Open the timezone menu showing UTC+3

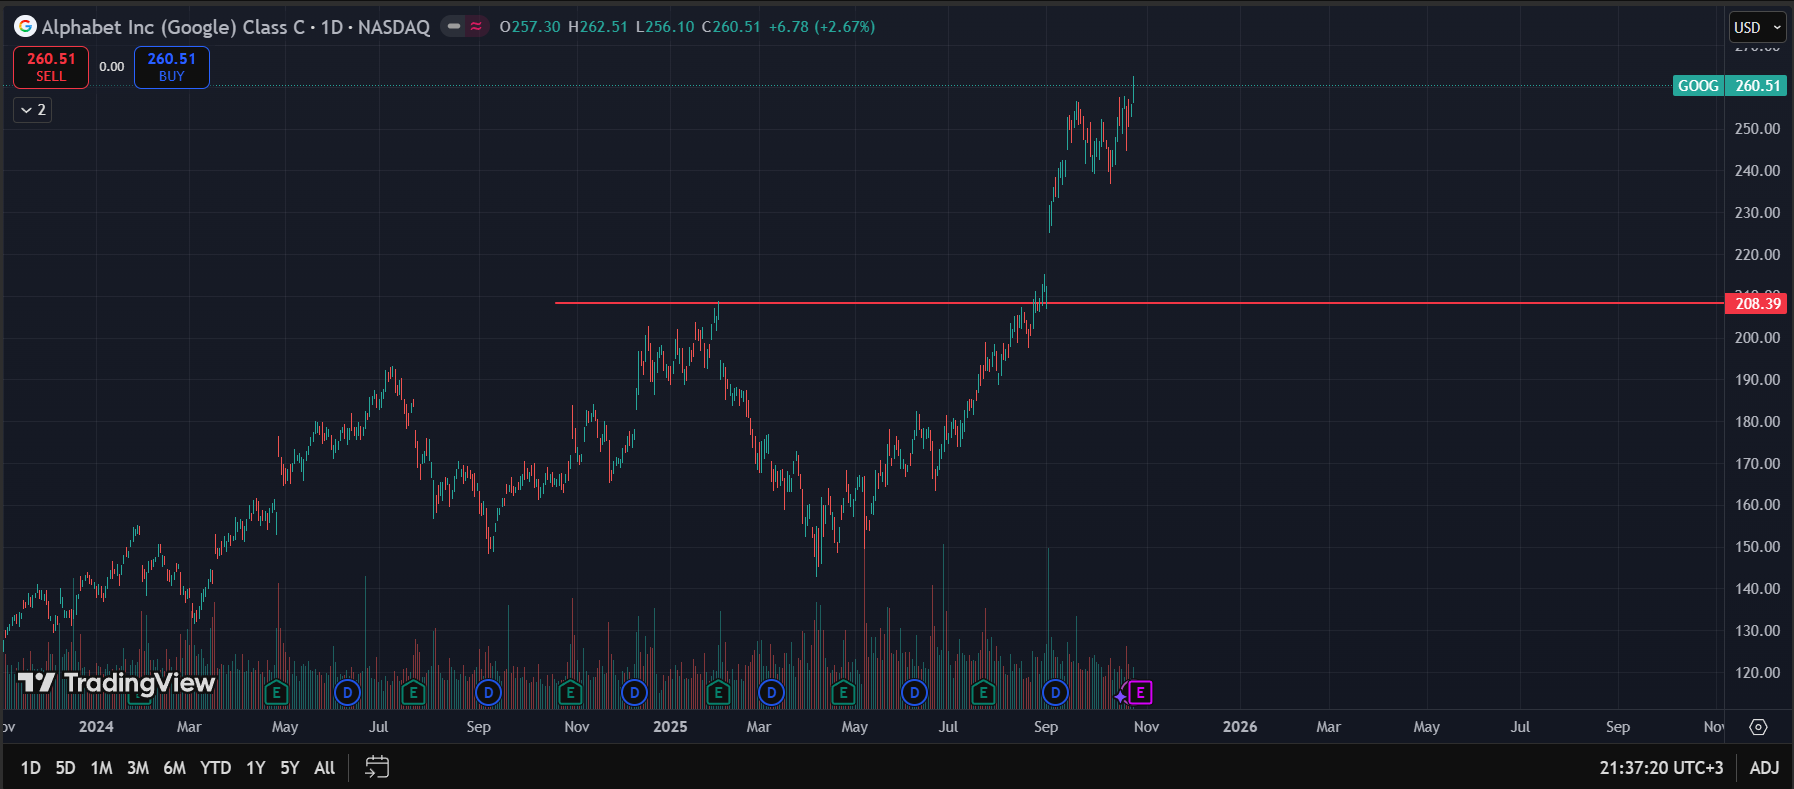click(1661, 767)
